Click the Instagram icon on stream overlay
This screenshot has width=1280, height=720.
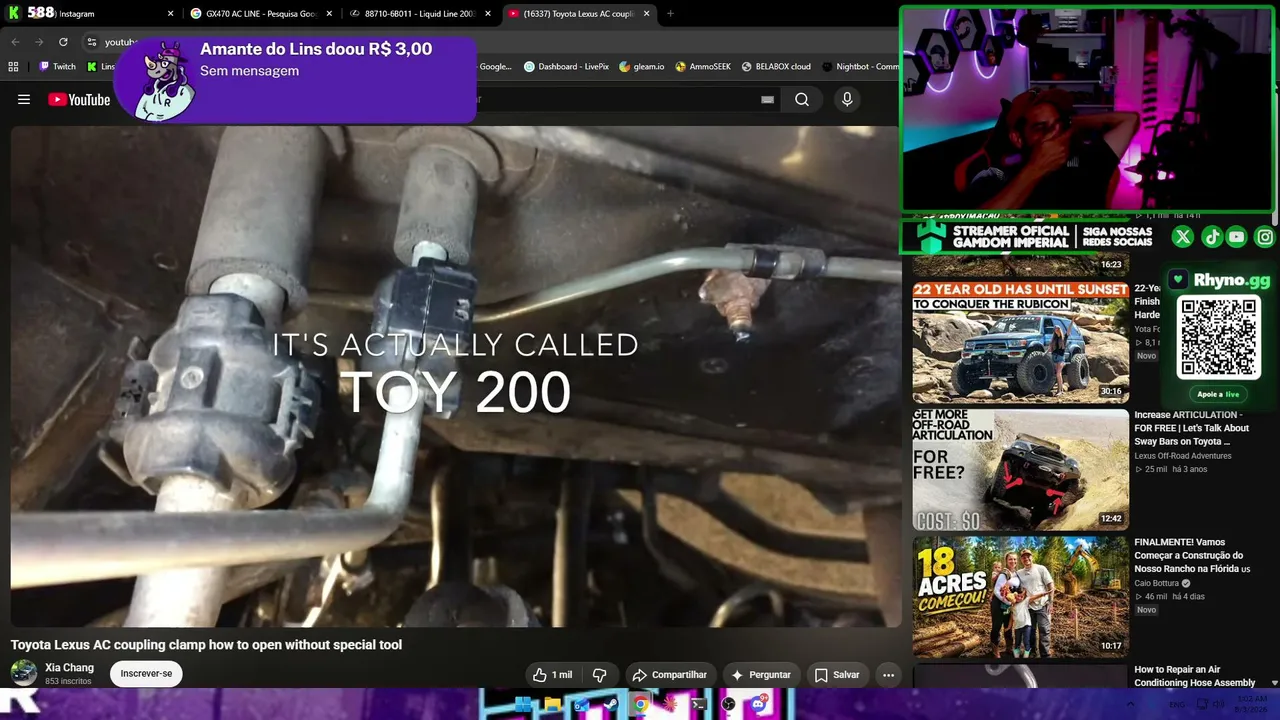pyautogui.click(x=1265, y=237)
